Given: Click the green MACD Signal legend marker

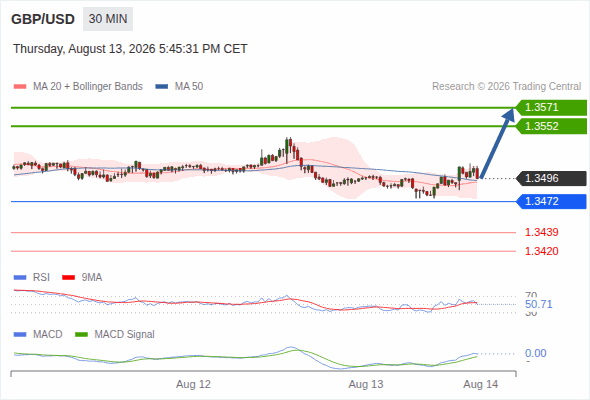Looking at the screenshot, I should [81, 335].
